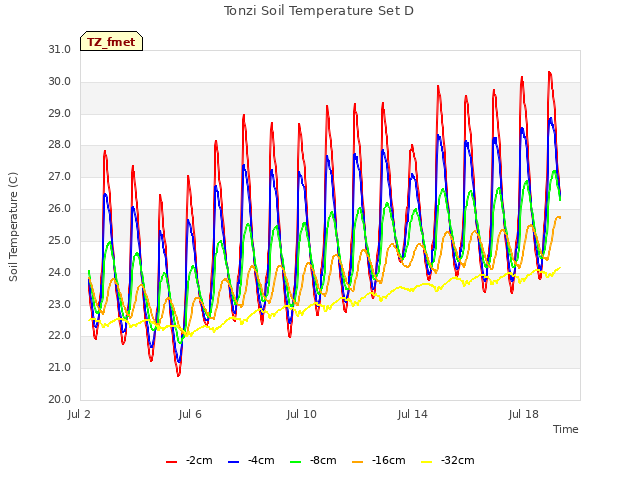Viewport: 640px width, 480px height.
Task: Click the 22.0 y-axis tick label
Action: [60, 336]
